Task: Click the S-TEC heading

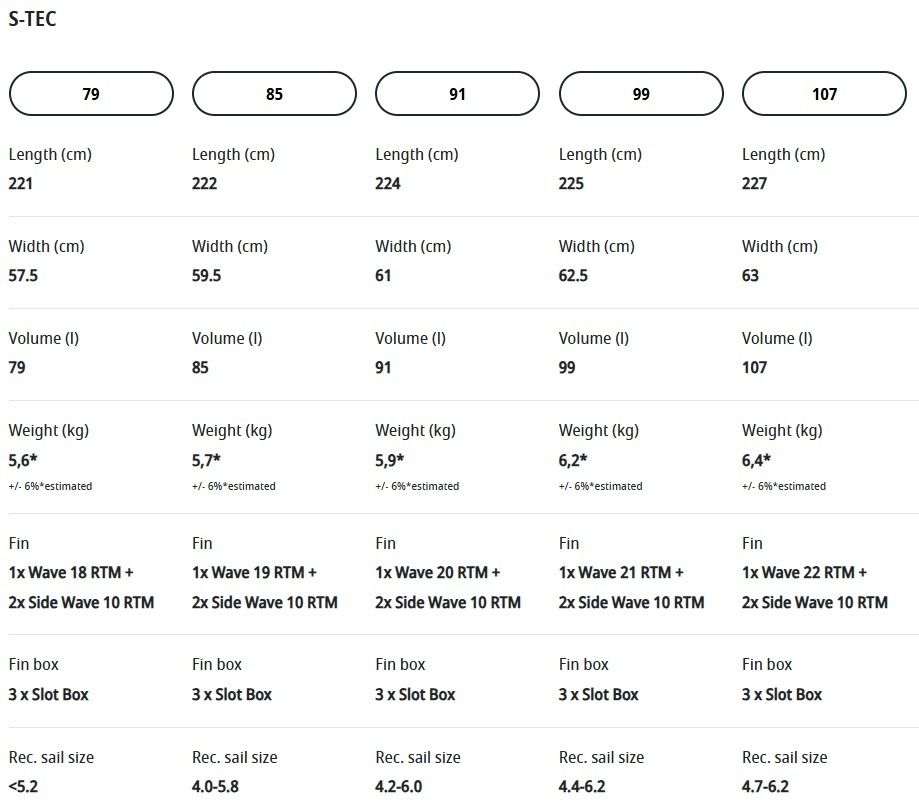Action: (x=32, y=20)
